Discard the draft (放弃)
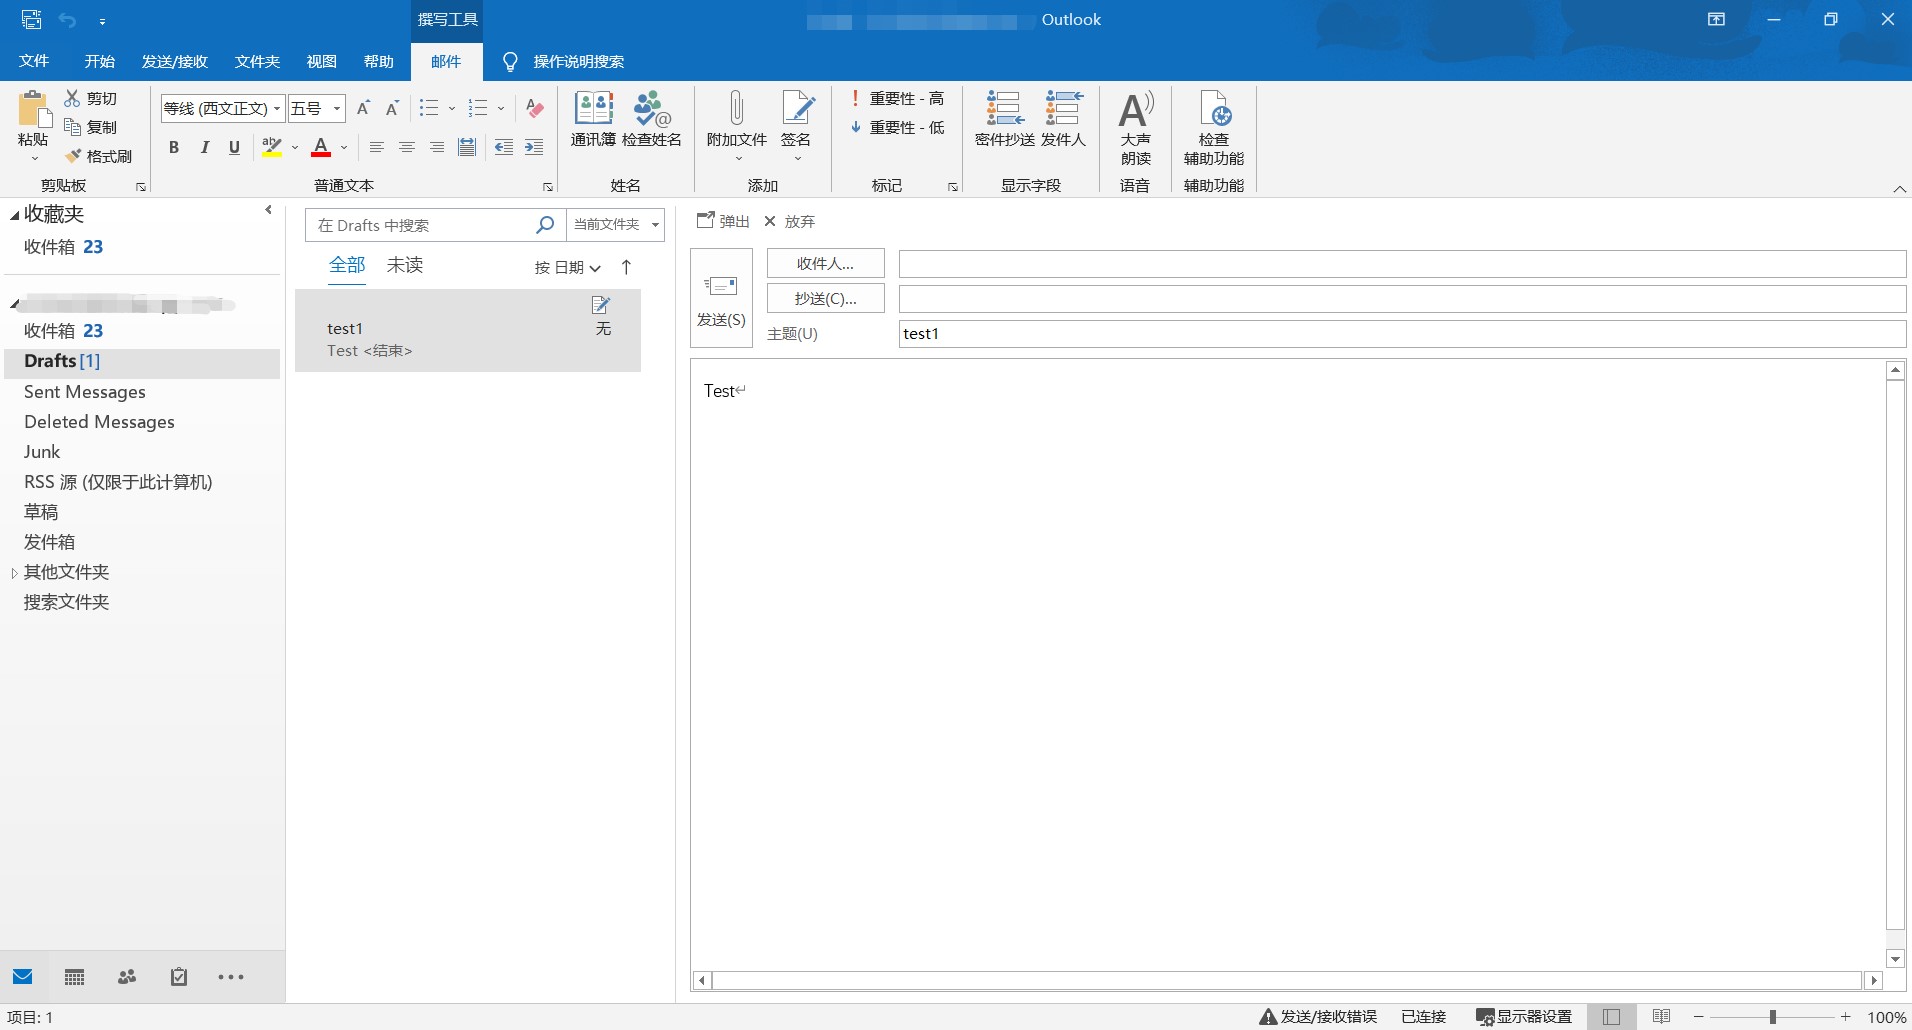1912x1030 pixels. click(x=789, y=221)
